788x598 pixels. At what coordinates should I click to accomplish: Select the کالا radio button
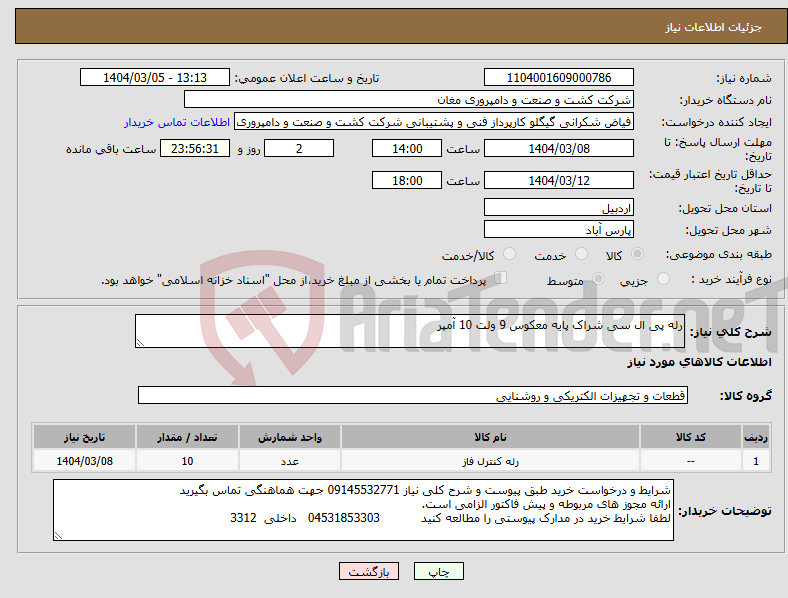pyautogui.click(x=637, y=254)
